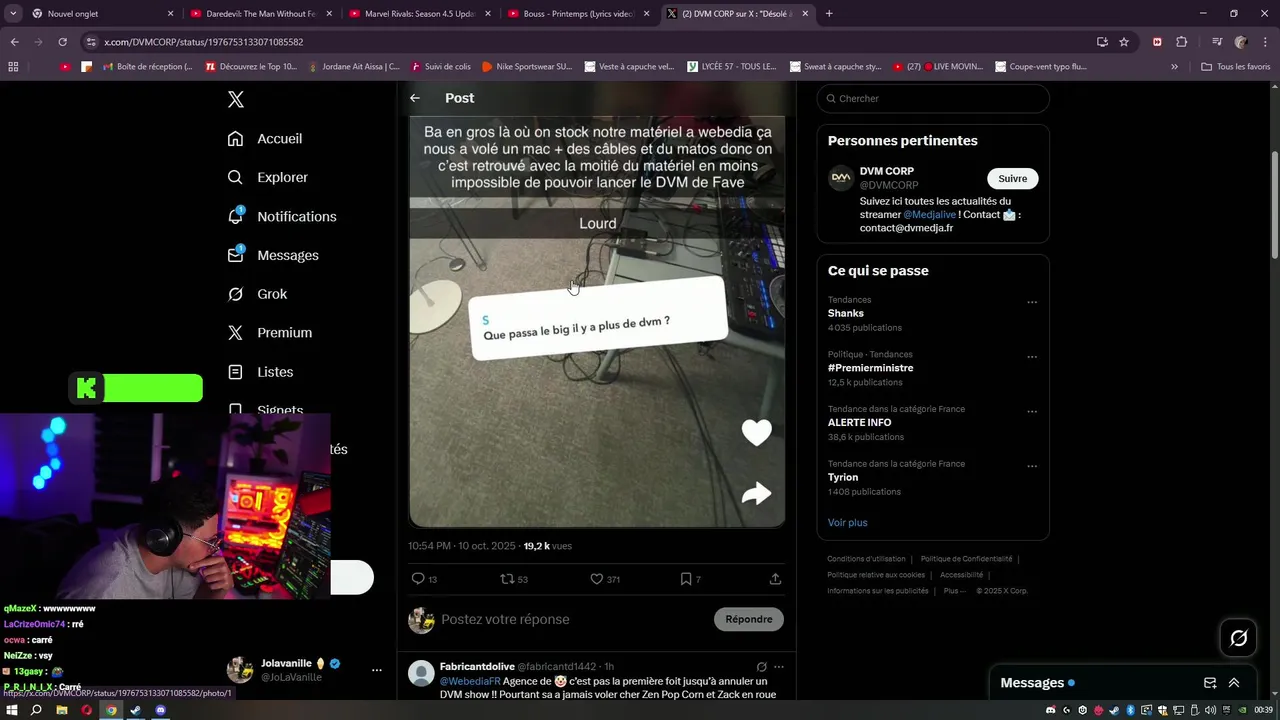Open the Tyrion trending topic
Screen dimensions: 1280x720
coord(843,477)
